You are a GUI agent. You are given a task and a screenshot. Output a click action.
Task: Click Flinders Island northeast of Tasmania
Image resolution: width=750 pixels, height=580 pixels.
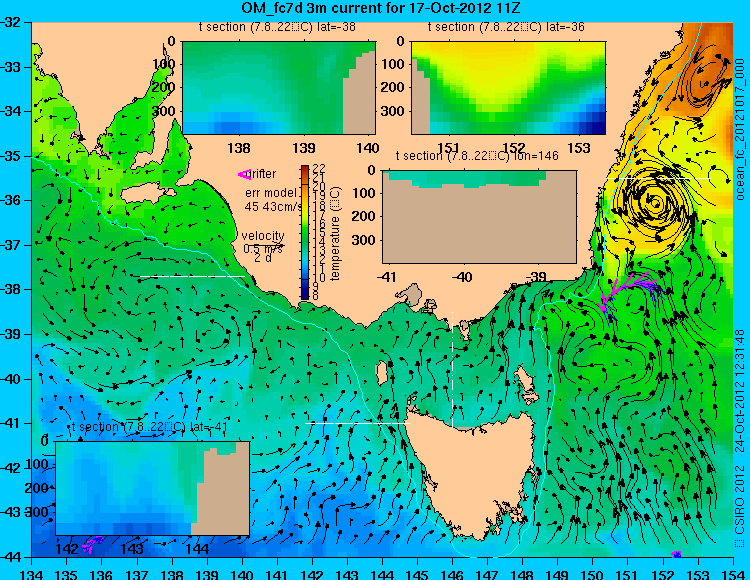coord(525,382)
